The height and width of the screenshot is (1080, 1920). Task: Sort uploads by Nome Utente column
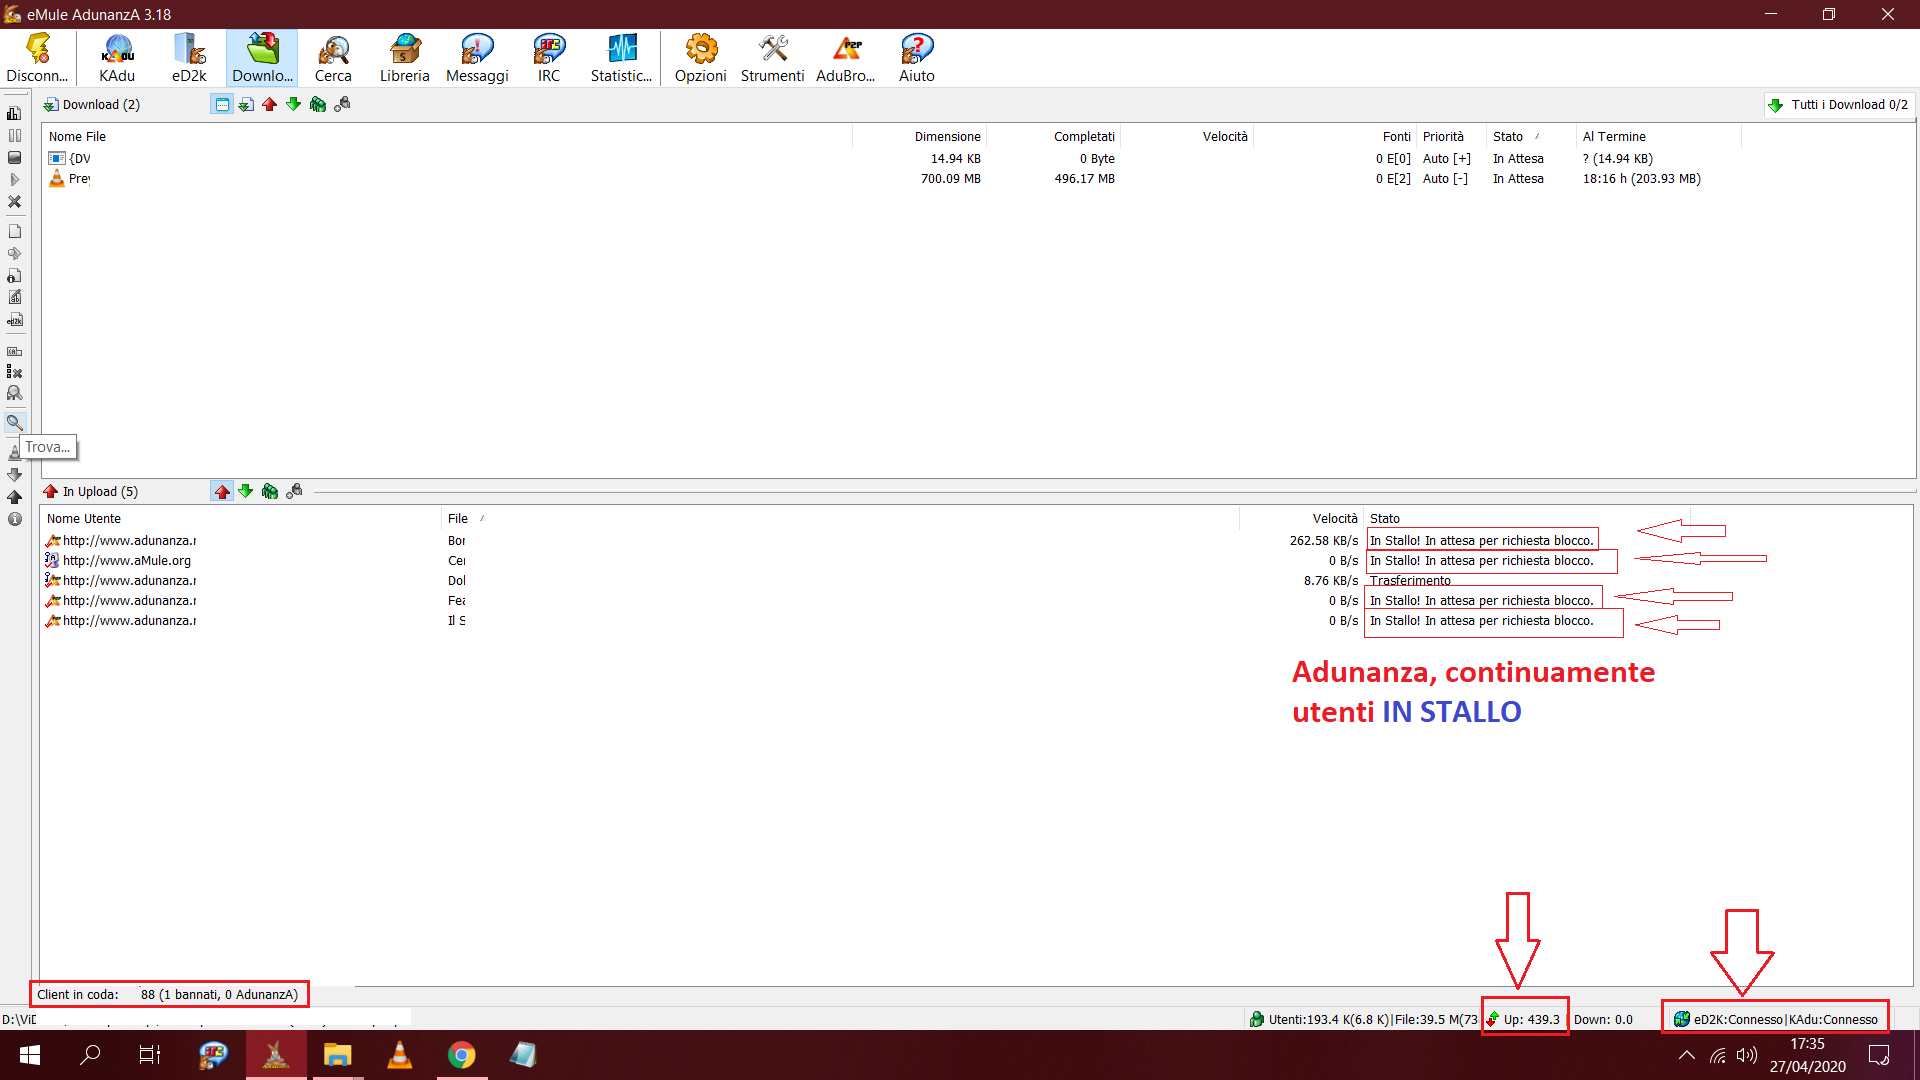point(241,518)
